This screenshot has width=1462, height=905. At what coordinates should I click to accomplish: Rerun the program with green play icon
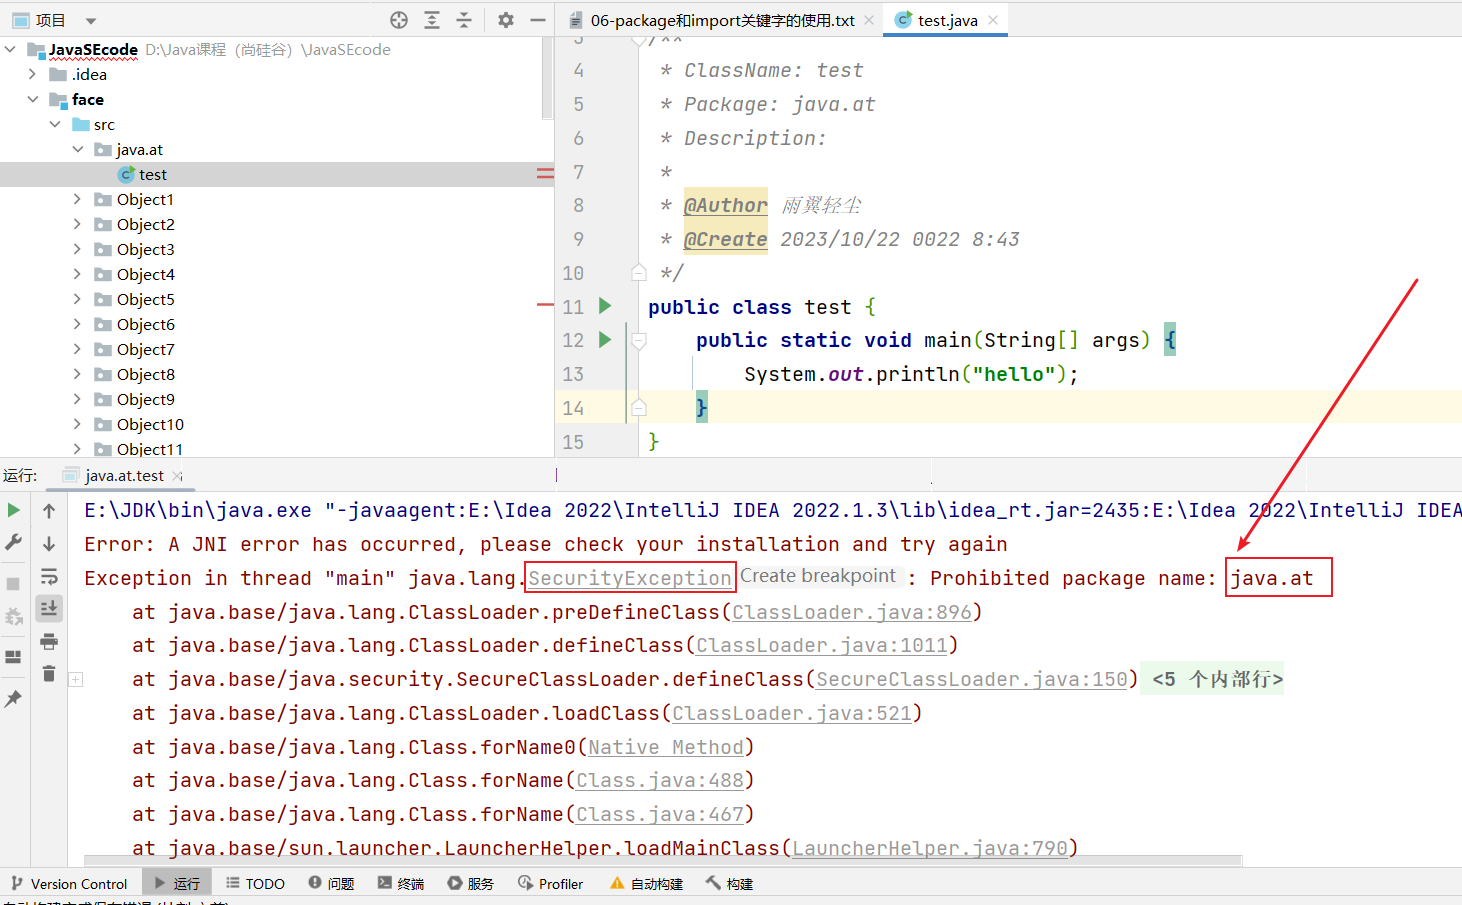click(x=14, y=510)
